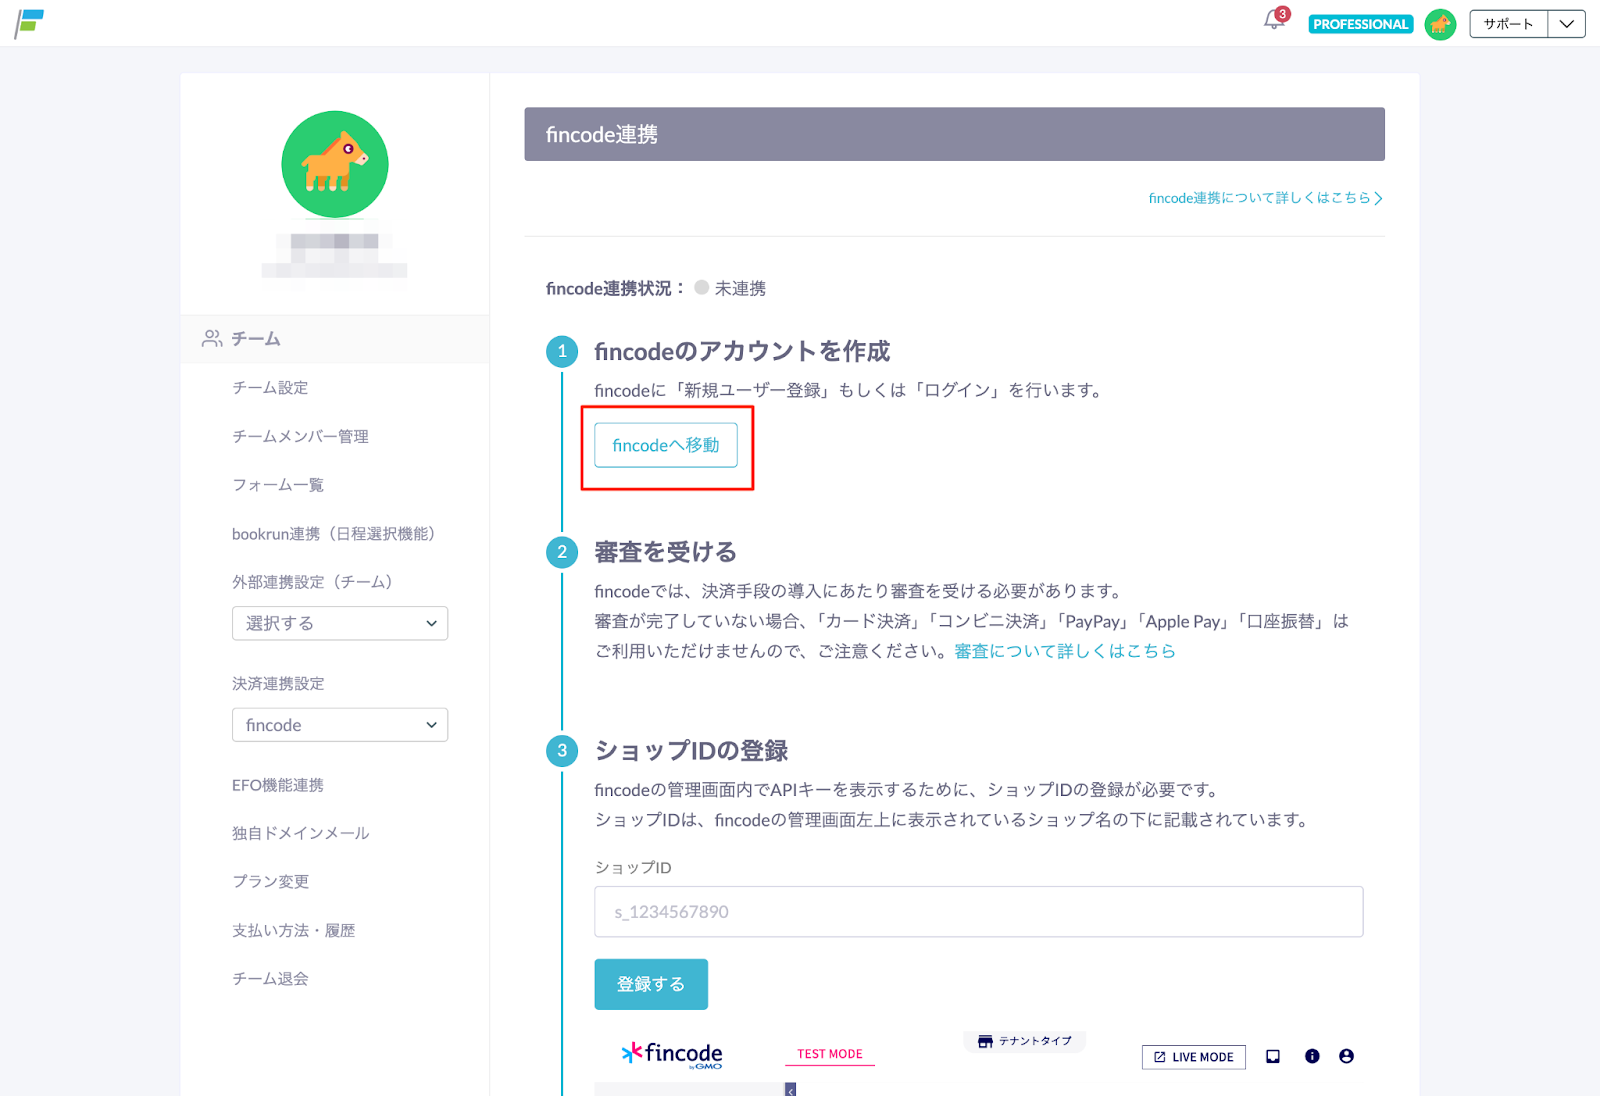Image resolution: width=1600 pixels, height=1096 pixels.
Task: Select the チーム section header
Action: click(335, 339)
